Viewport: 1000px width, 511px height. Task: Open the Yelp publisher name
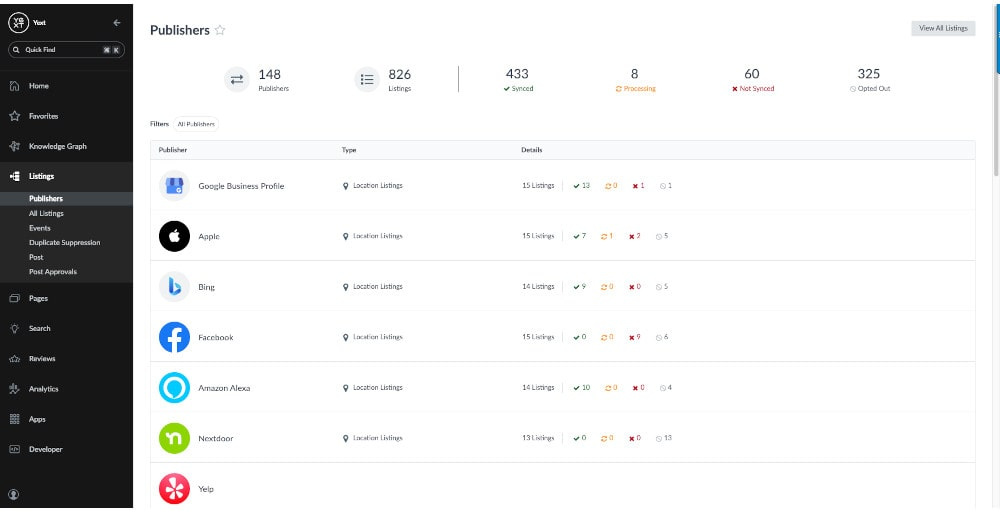[x=206, y=489]
